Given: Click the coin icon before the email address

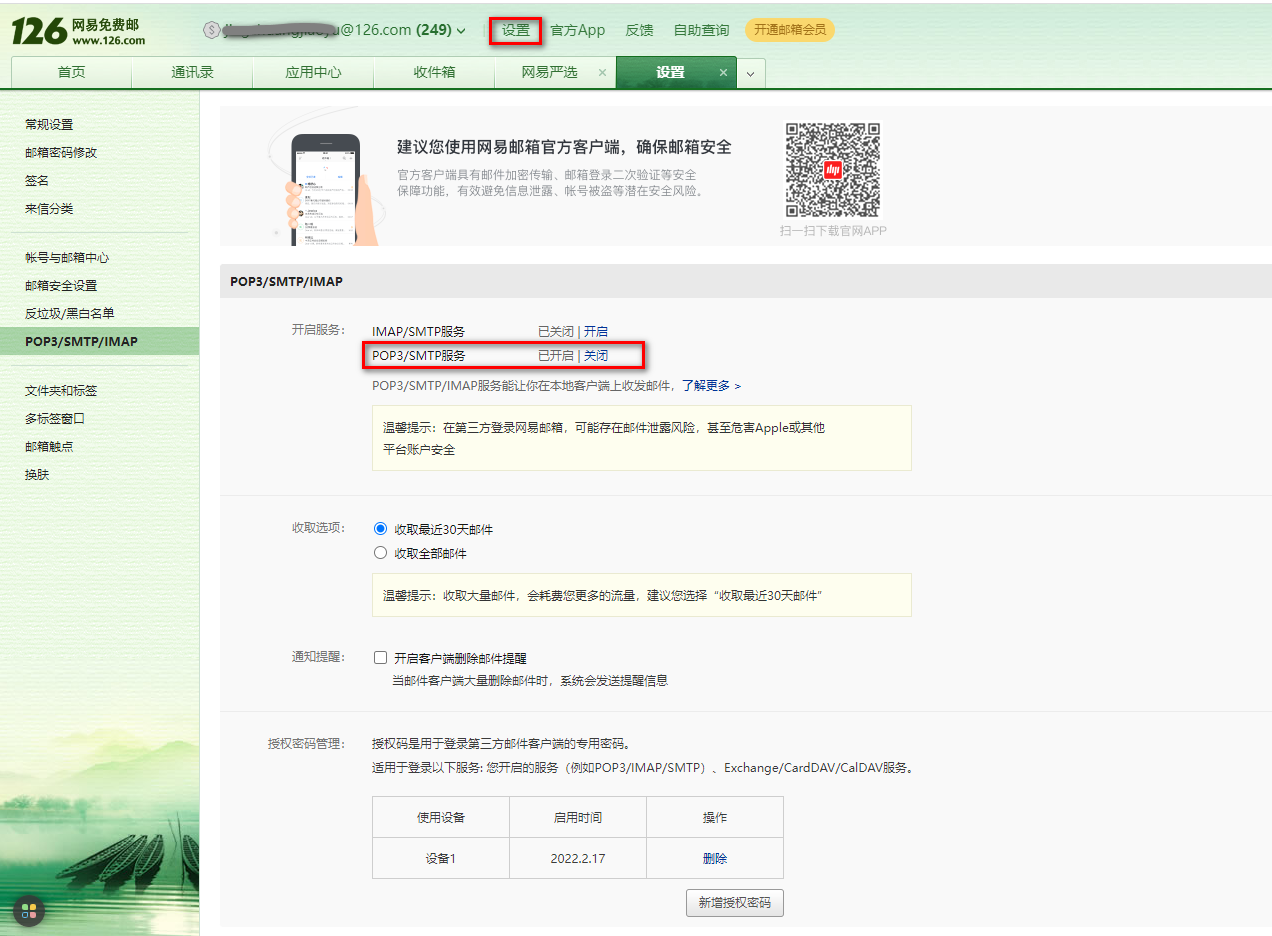Looking at the screenshot, I should click(210, 30).
